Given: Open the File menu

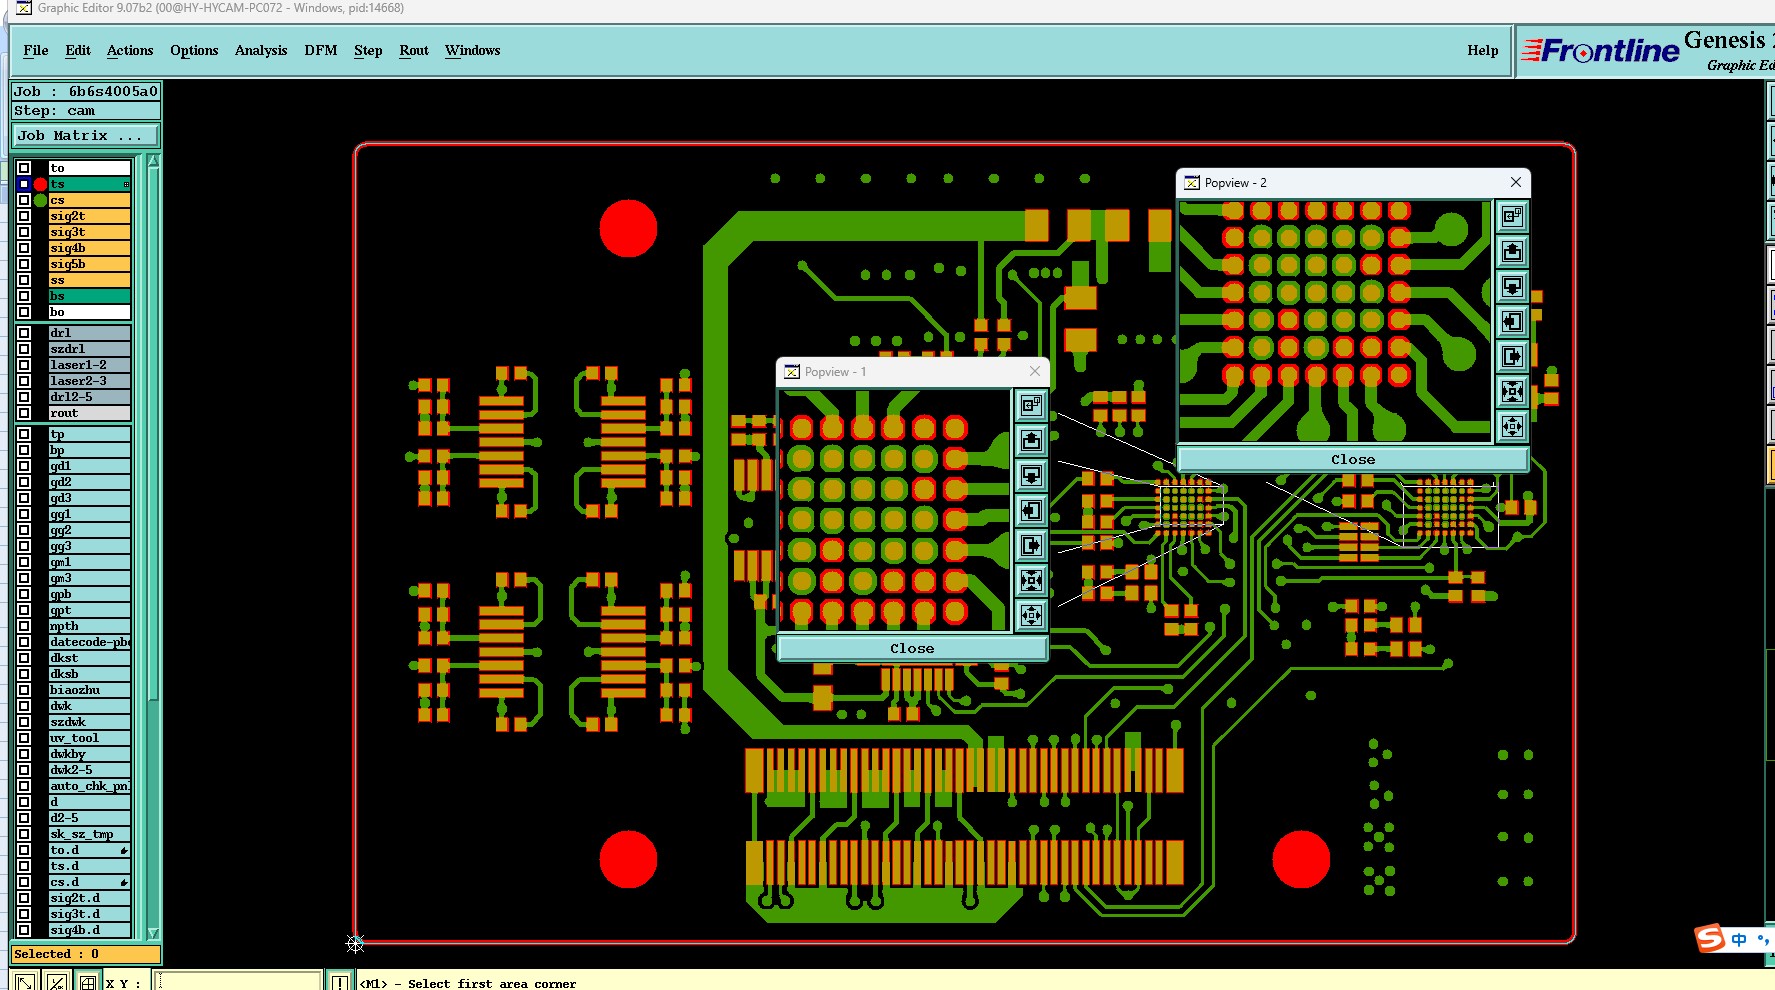Looking at the screenshot, I should coord(36,50).
